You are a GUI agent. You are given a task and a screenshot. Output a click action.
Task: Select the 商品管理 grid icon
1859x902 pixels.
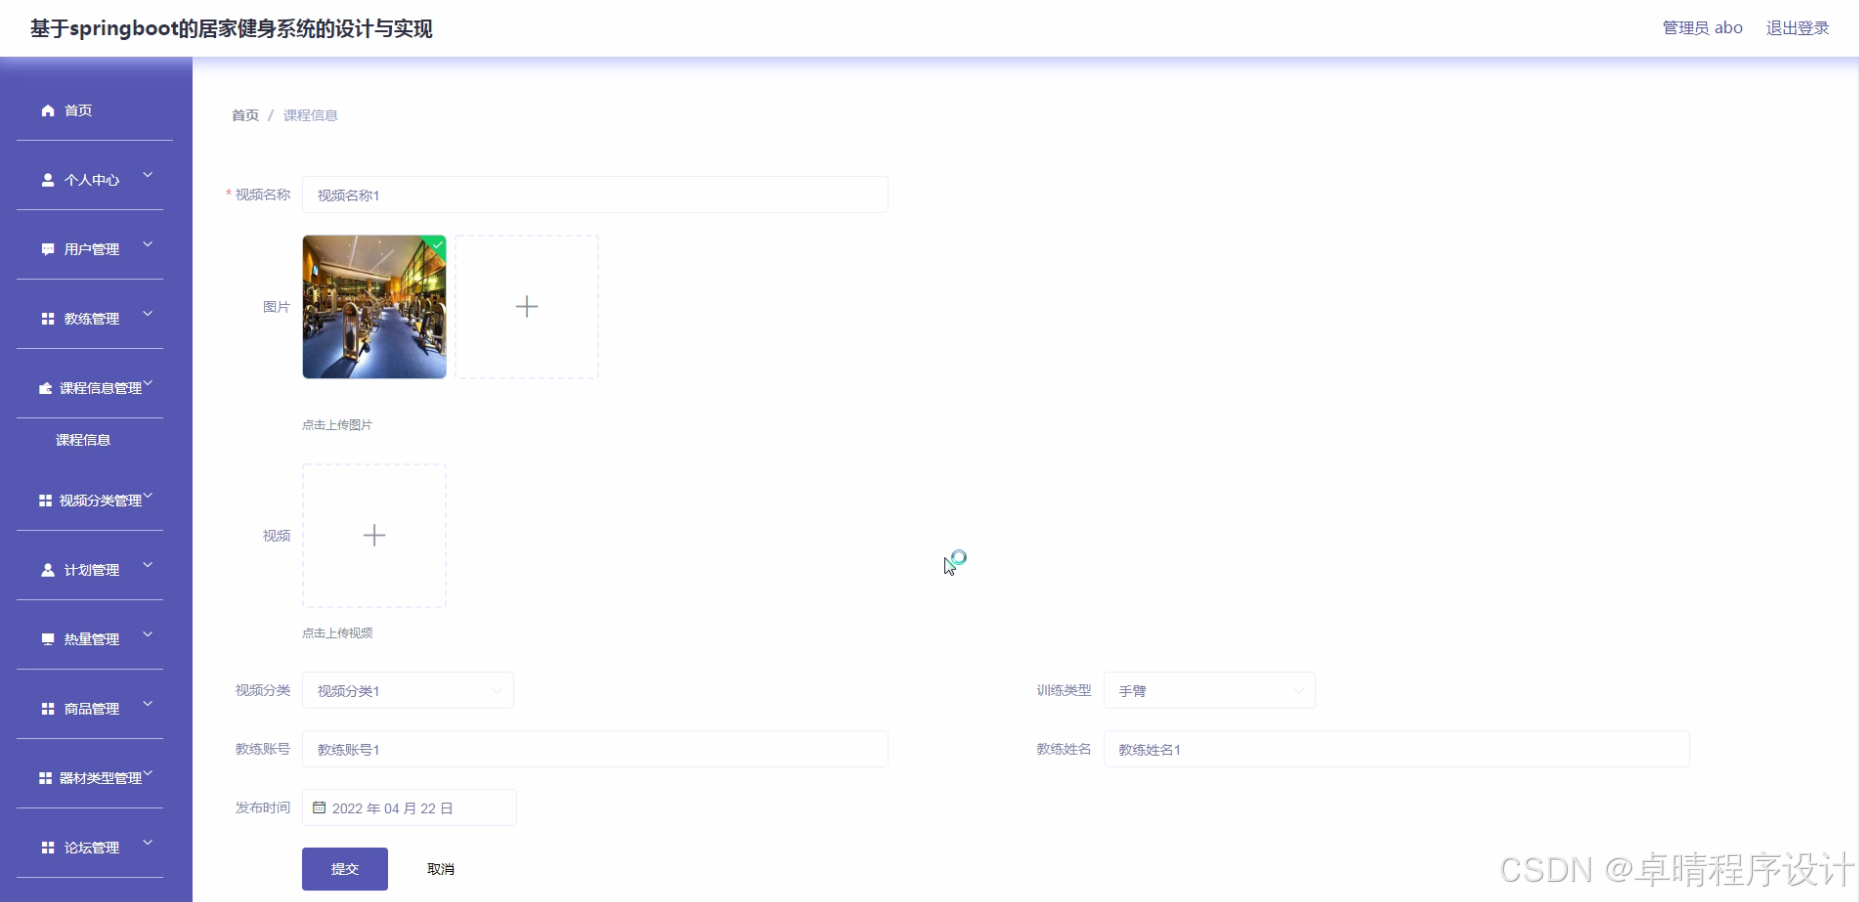[46, 708]
